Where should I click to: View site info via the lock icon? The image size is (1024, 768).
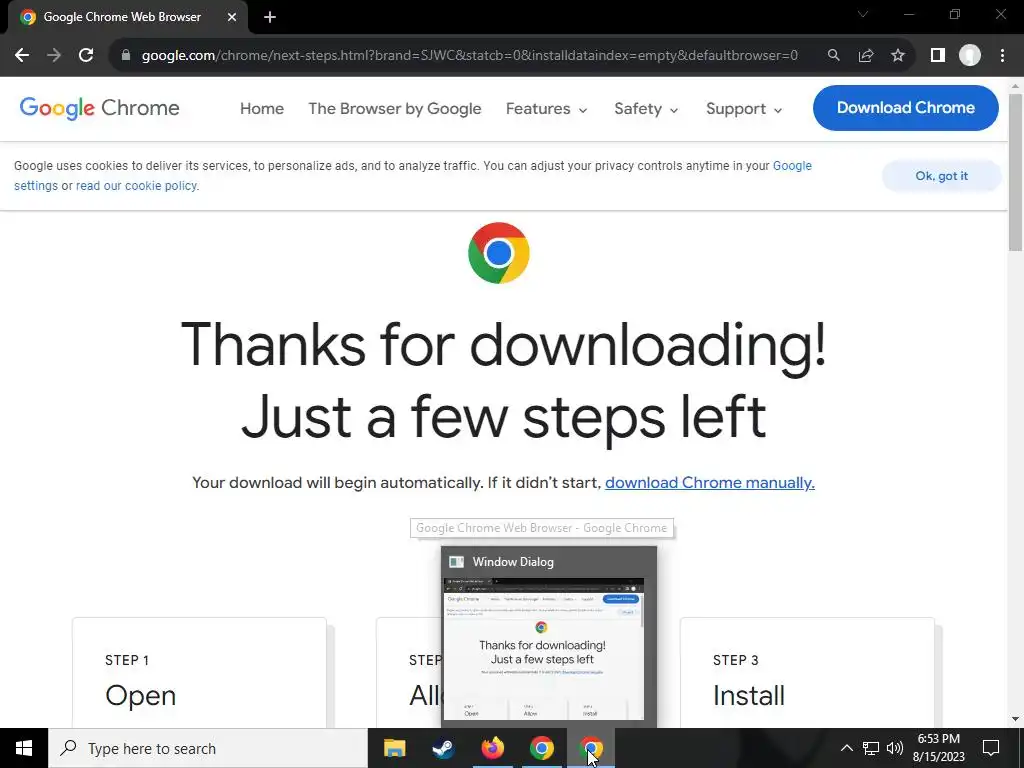(126, 56)
